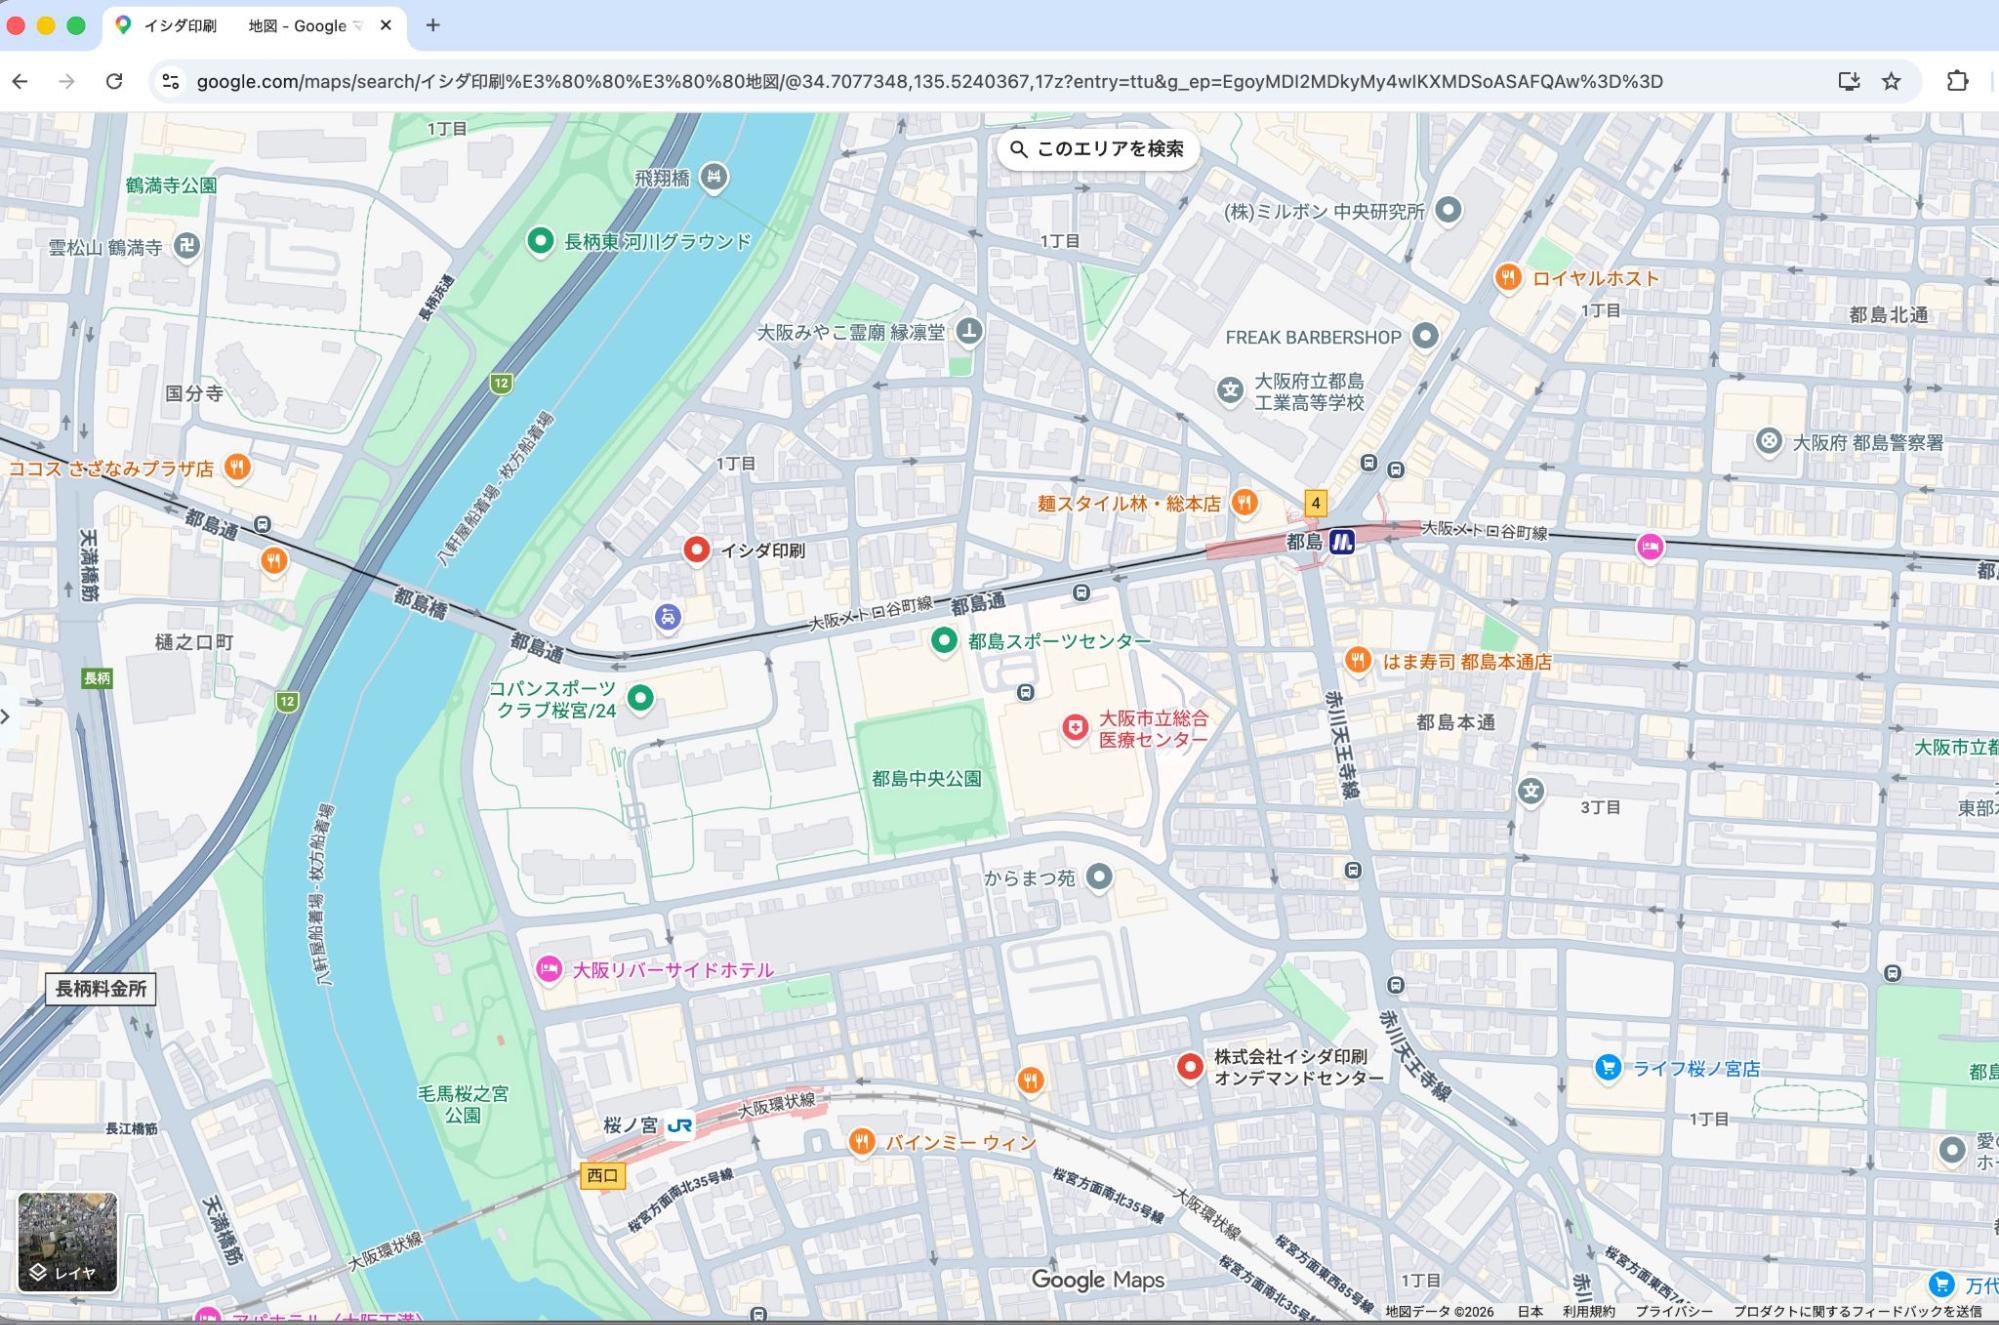Open the 利用規約 link
The height and width of the screenshot is (1325, 1999).
tap(1589, 1311)
